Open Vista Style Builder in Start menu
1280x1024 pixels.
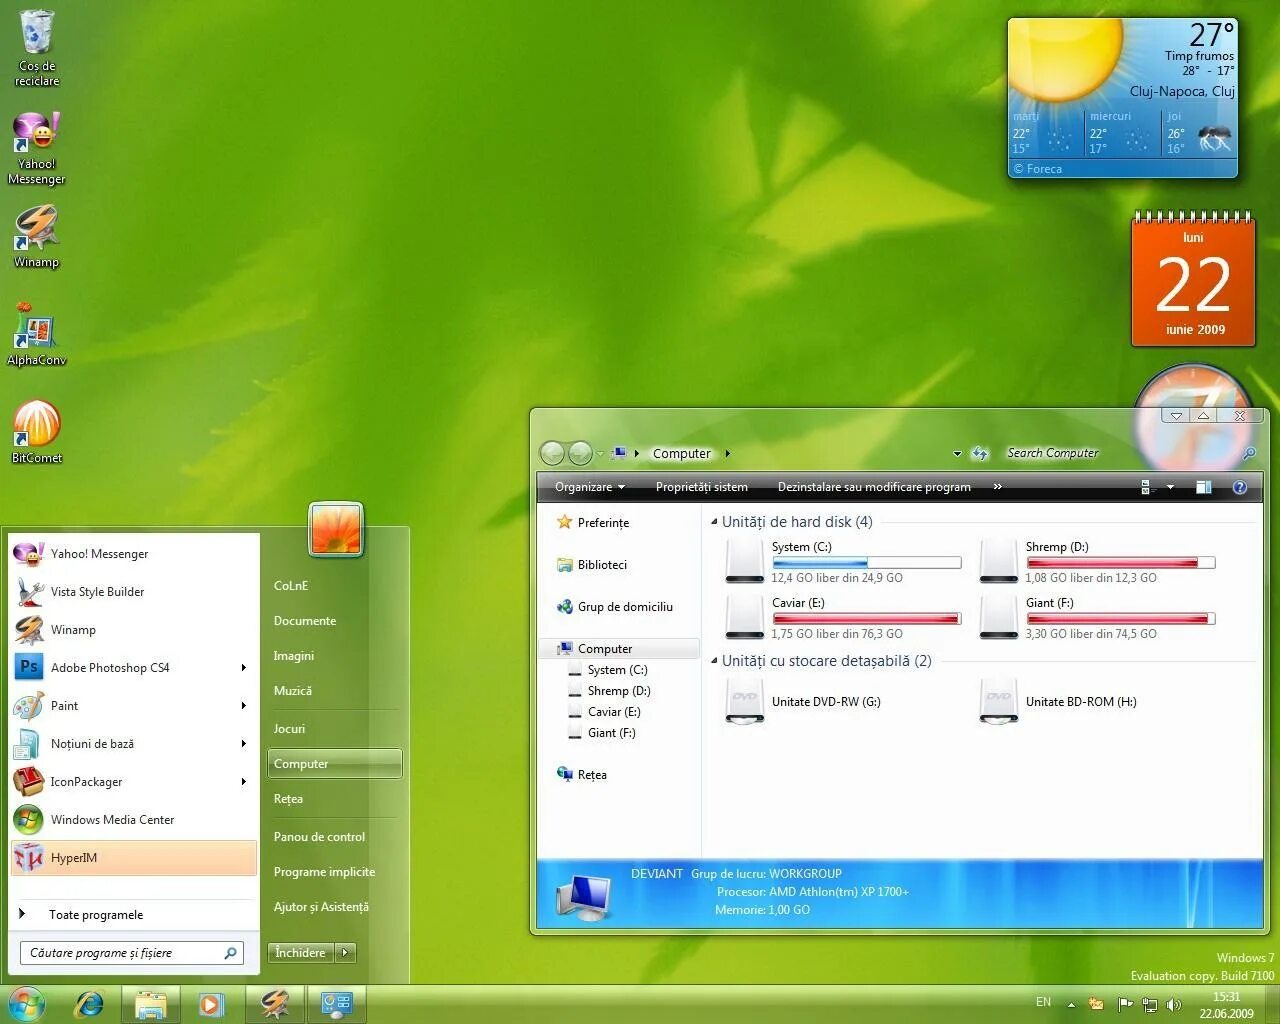[x=134, y=592]
